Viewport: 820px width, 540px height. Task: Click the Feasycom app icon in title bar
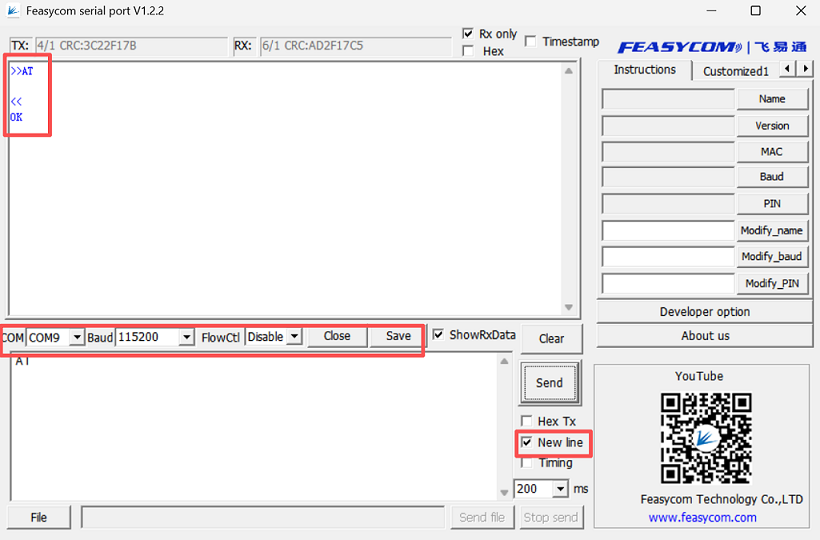click(13, 11)
